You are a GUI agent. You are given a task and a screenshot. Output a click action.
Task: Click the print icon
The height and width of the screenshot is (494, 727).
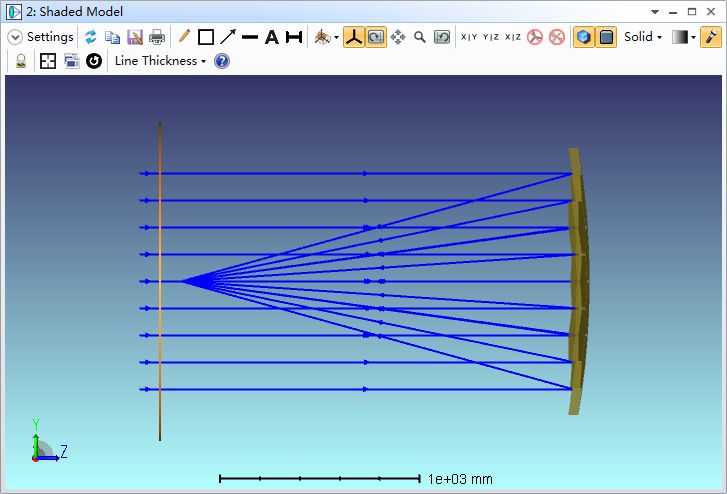(x=157, y=37)
